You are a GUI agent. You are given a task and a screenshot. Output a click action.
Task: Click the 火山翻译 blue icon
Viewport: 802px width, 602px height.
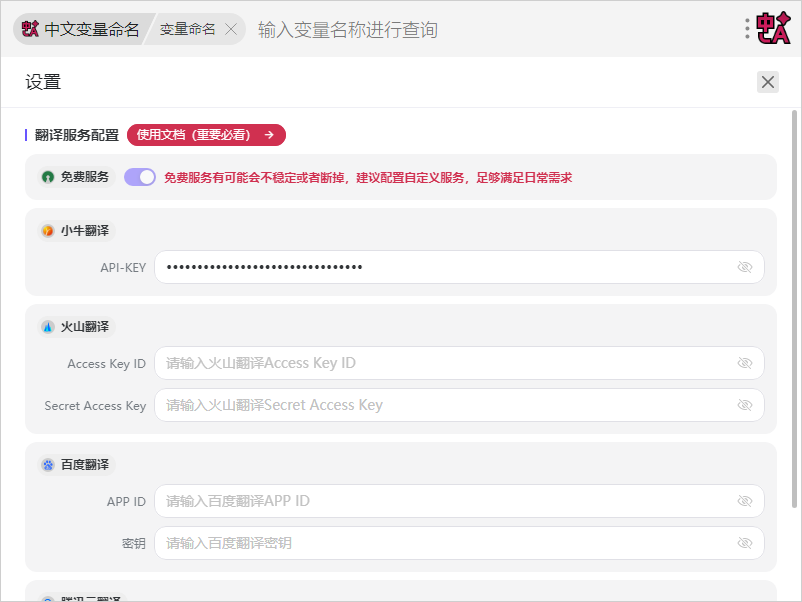pyautogui.click(x=48, y=327)
